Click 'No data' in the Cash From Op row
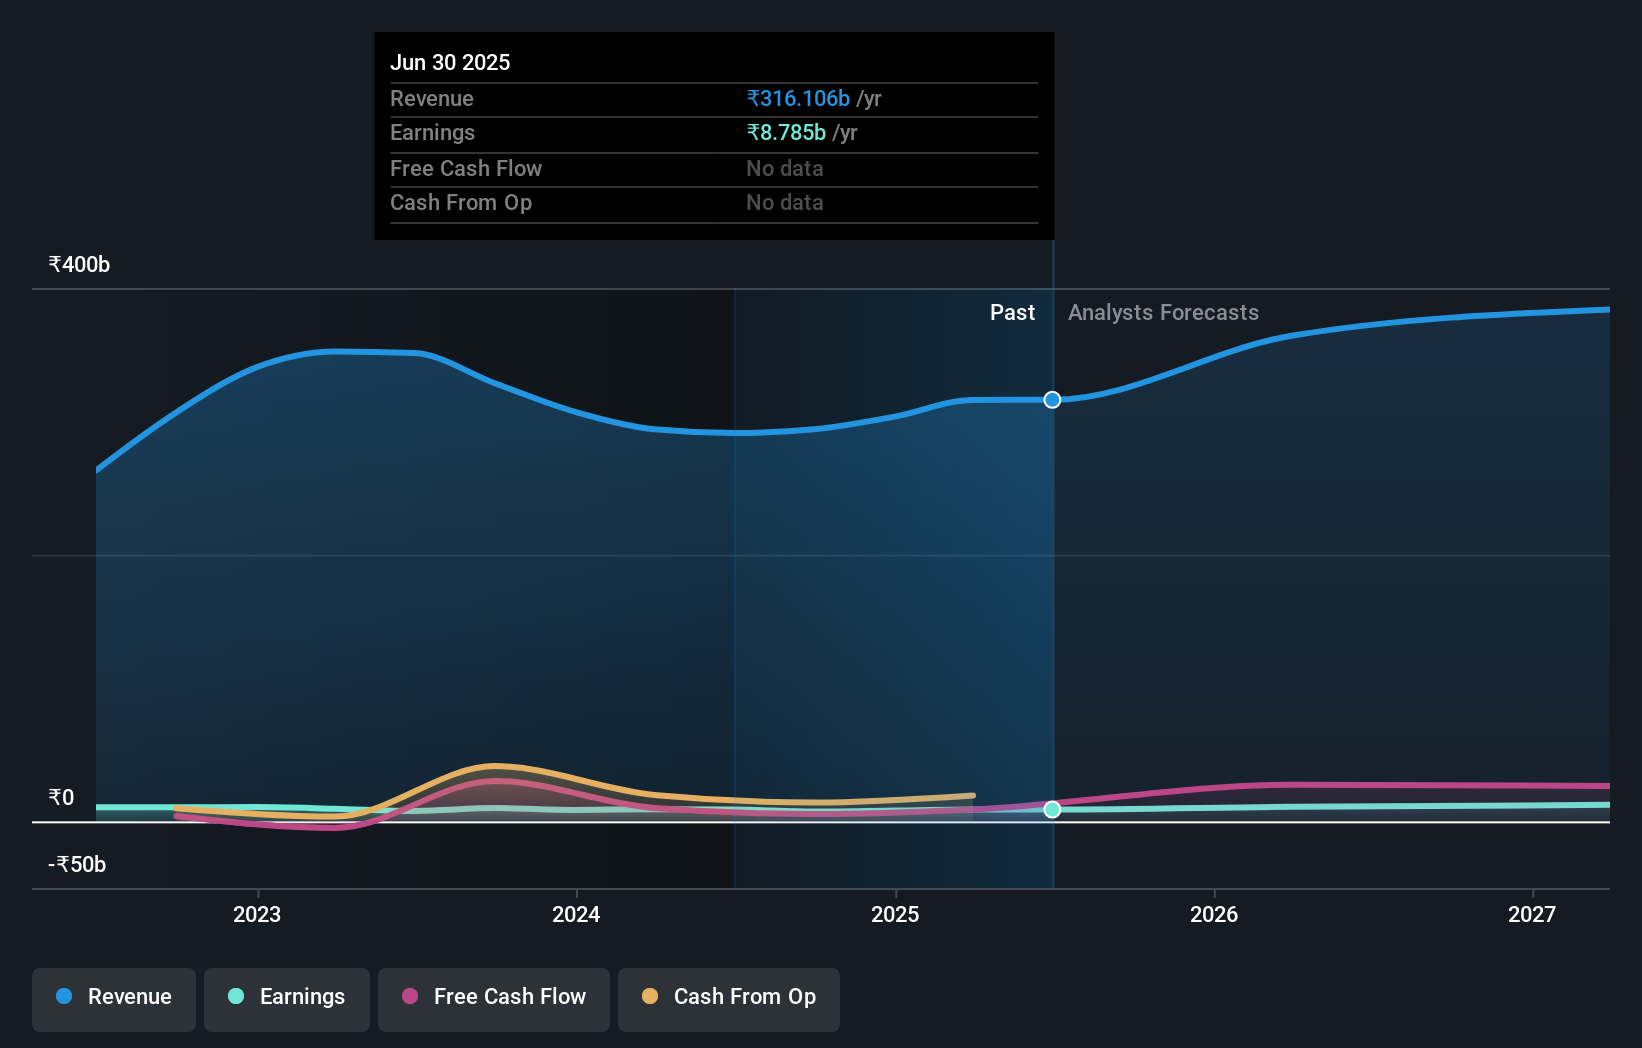Image resolution: width=1642 pixels, height=1048 pixels. click(785, 203)
